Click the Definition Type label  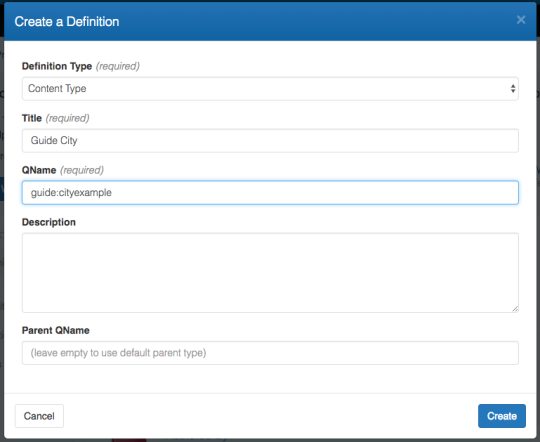[57, 66]
